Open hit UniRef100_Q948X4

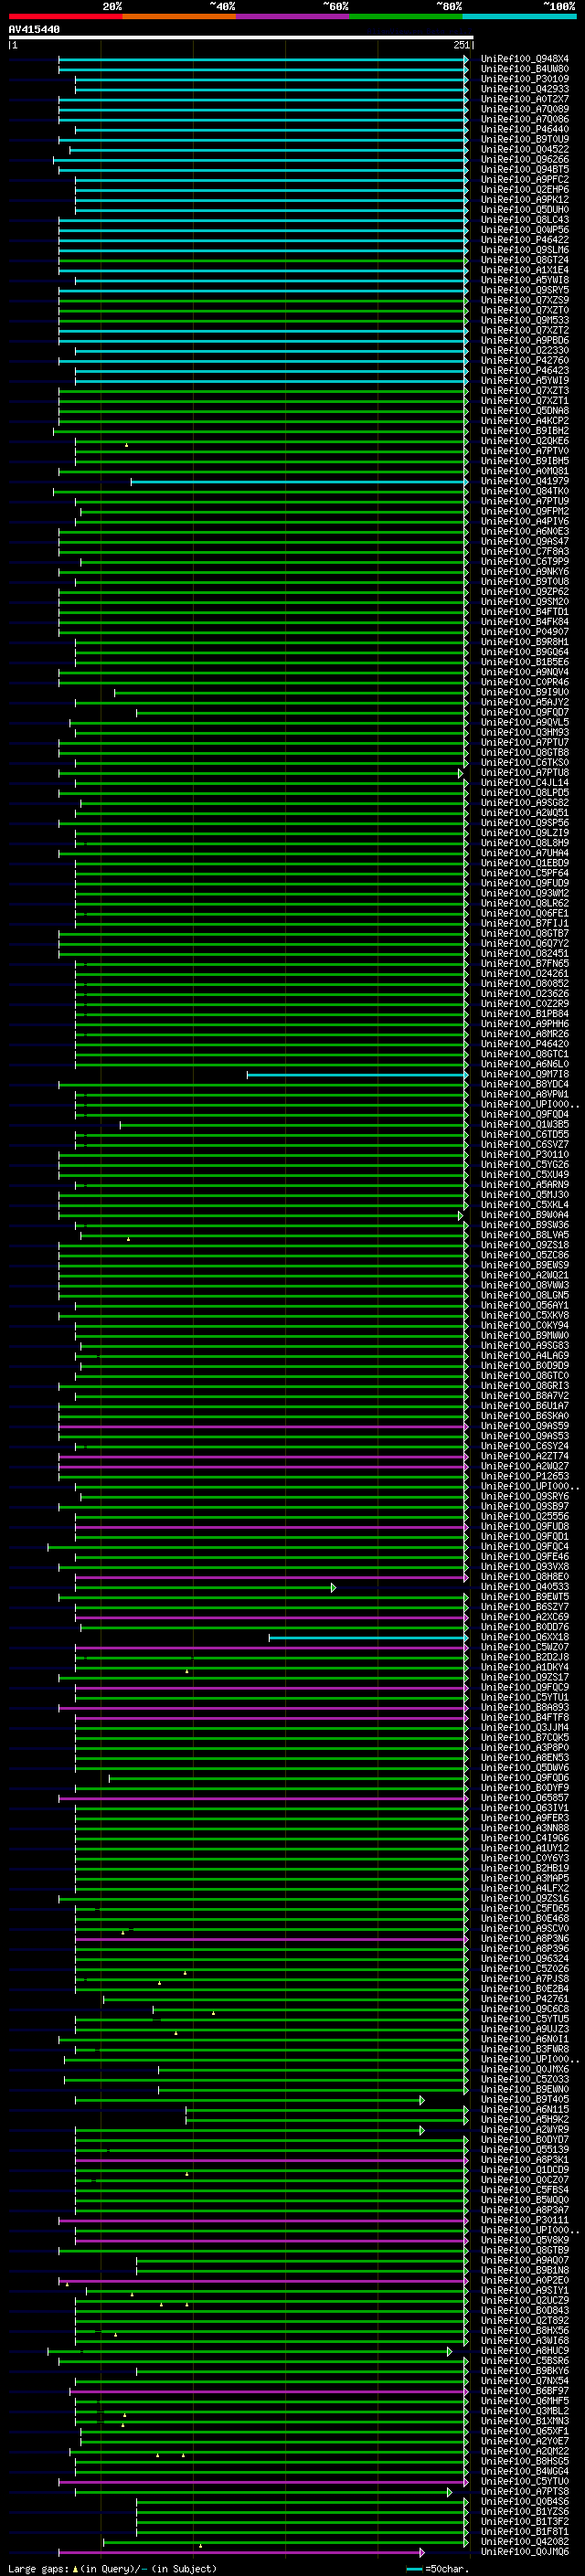click(x=525, y=59)
